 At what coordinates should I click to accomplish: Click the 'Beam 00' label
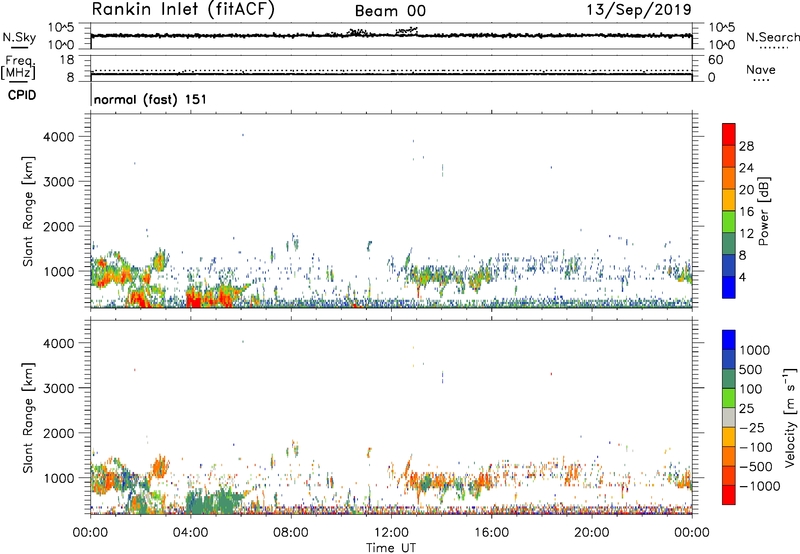[390, 11]
